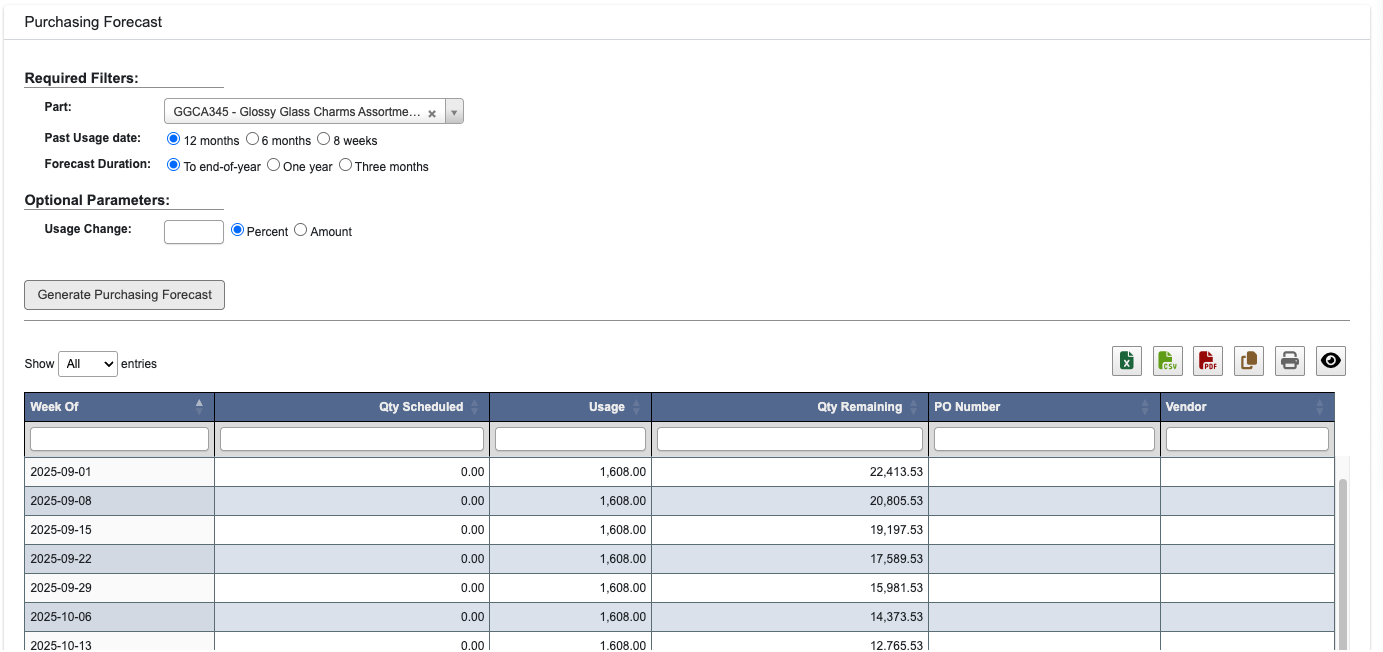The width and height of the screenshot is (1383, 652).
Task: Select the 6 months past usage option
Action: 251,138
